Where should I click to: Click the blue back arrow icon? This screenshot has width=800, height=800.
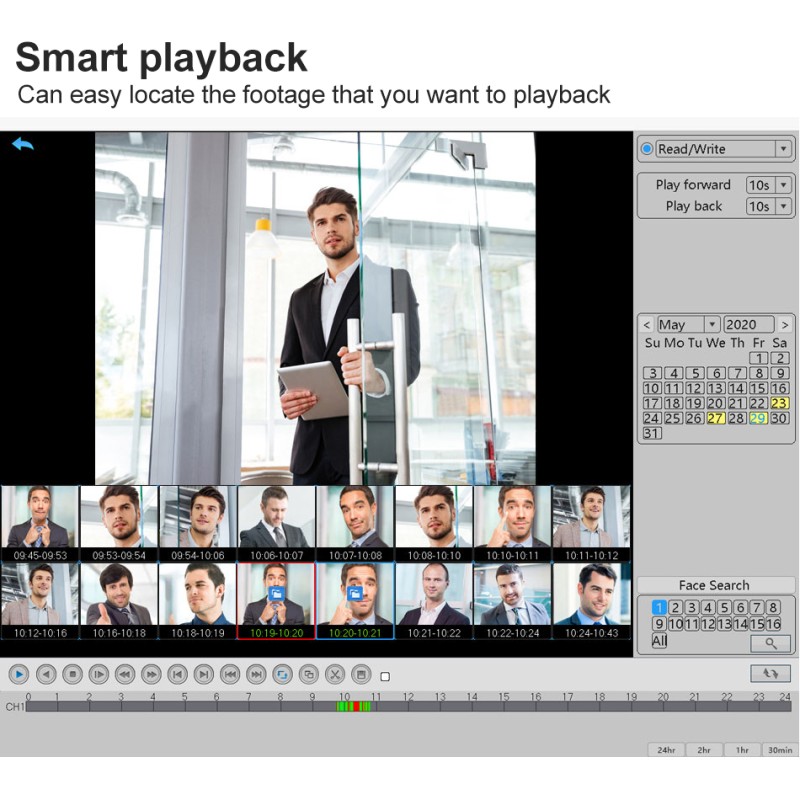22,144
